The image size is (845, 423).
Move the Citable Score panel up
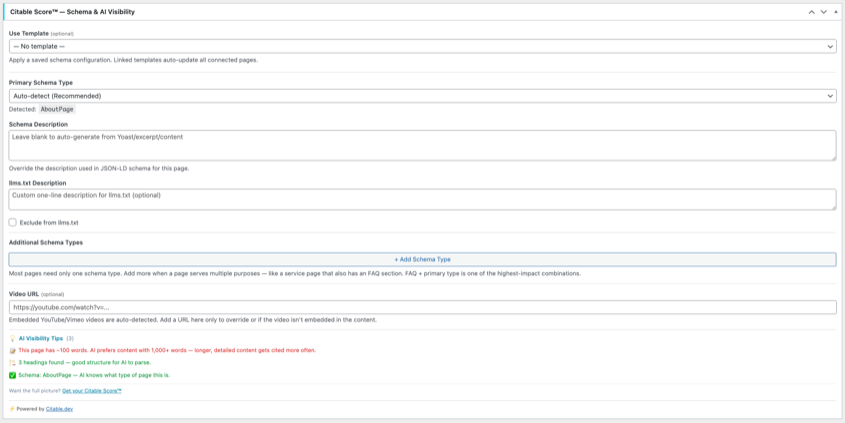(x=812, y=12)
